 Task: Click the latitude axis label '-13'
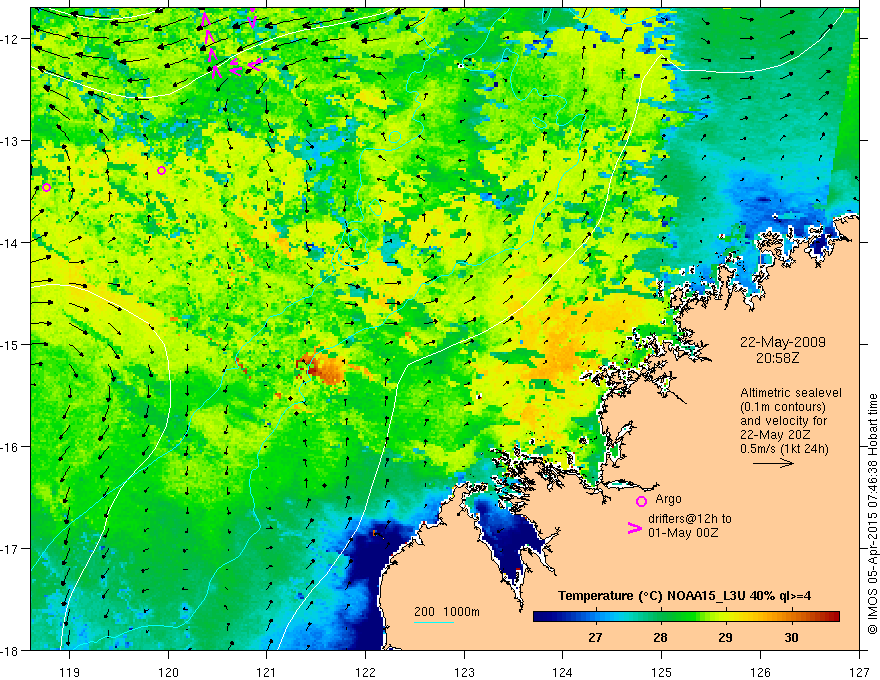pyautogui.click(x=11, y=141)
